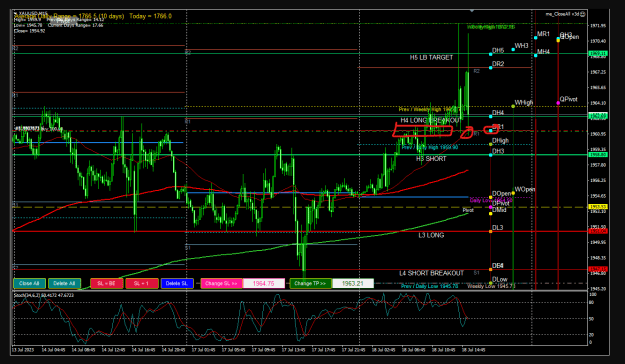This screenshot has height=364, width=625.
Task: Click the WHigh level label
Action: [524, 102]
